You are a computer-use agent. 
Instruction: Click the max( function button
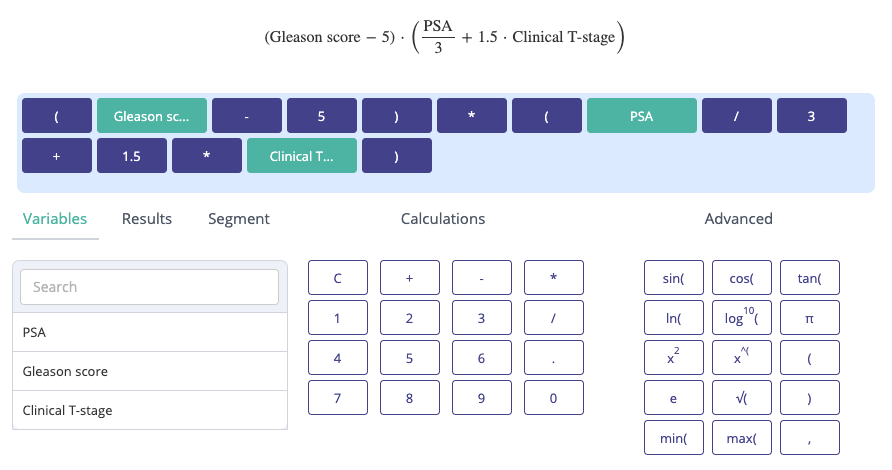742,438
